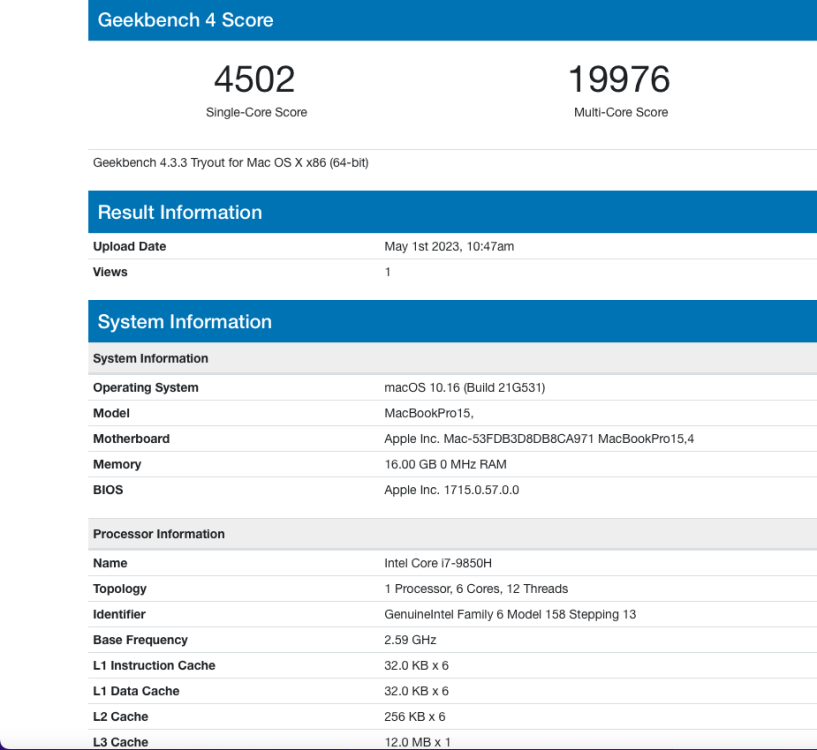
Task: Click the Upload Date value May 1st 2023
Action: click(x=449, y=247)
